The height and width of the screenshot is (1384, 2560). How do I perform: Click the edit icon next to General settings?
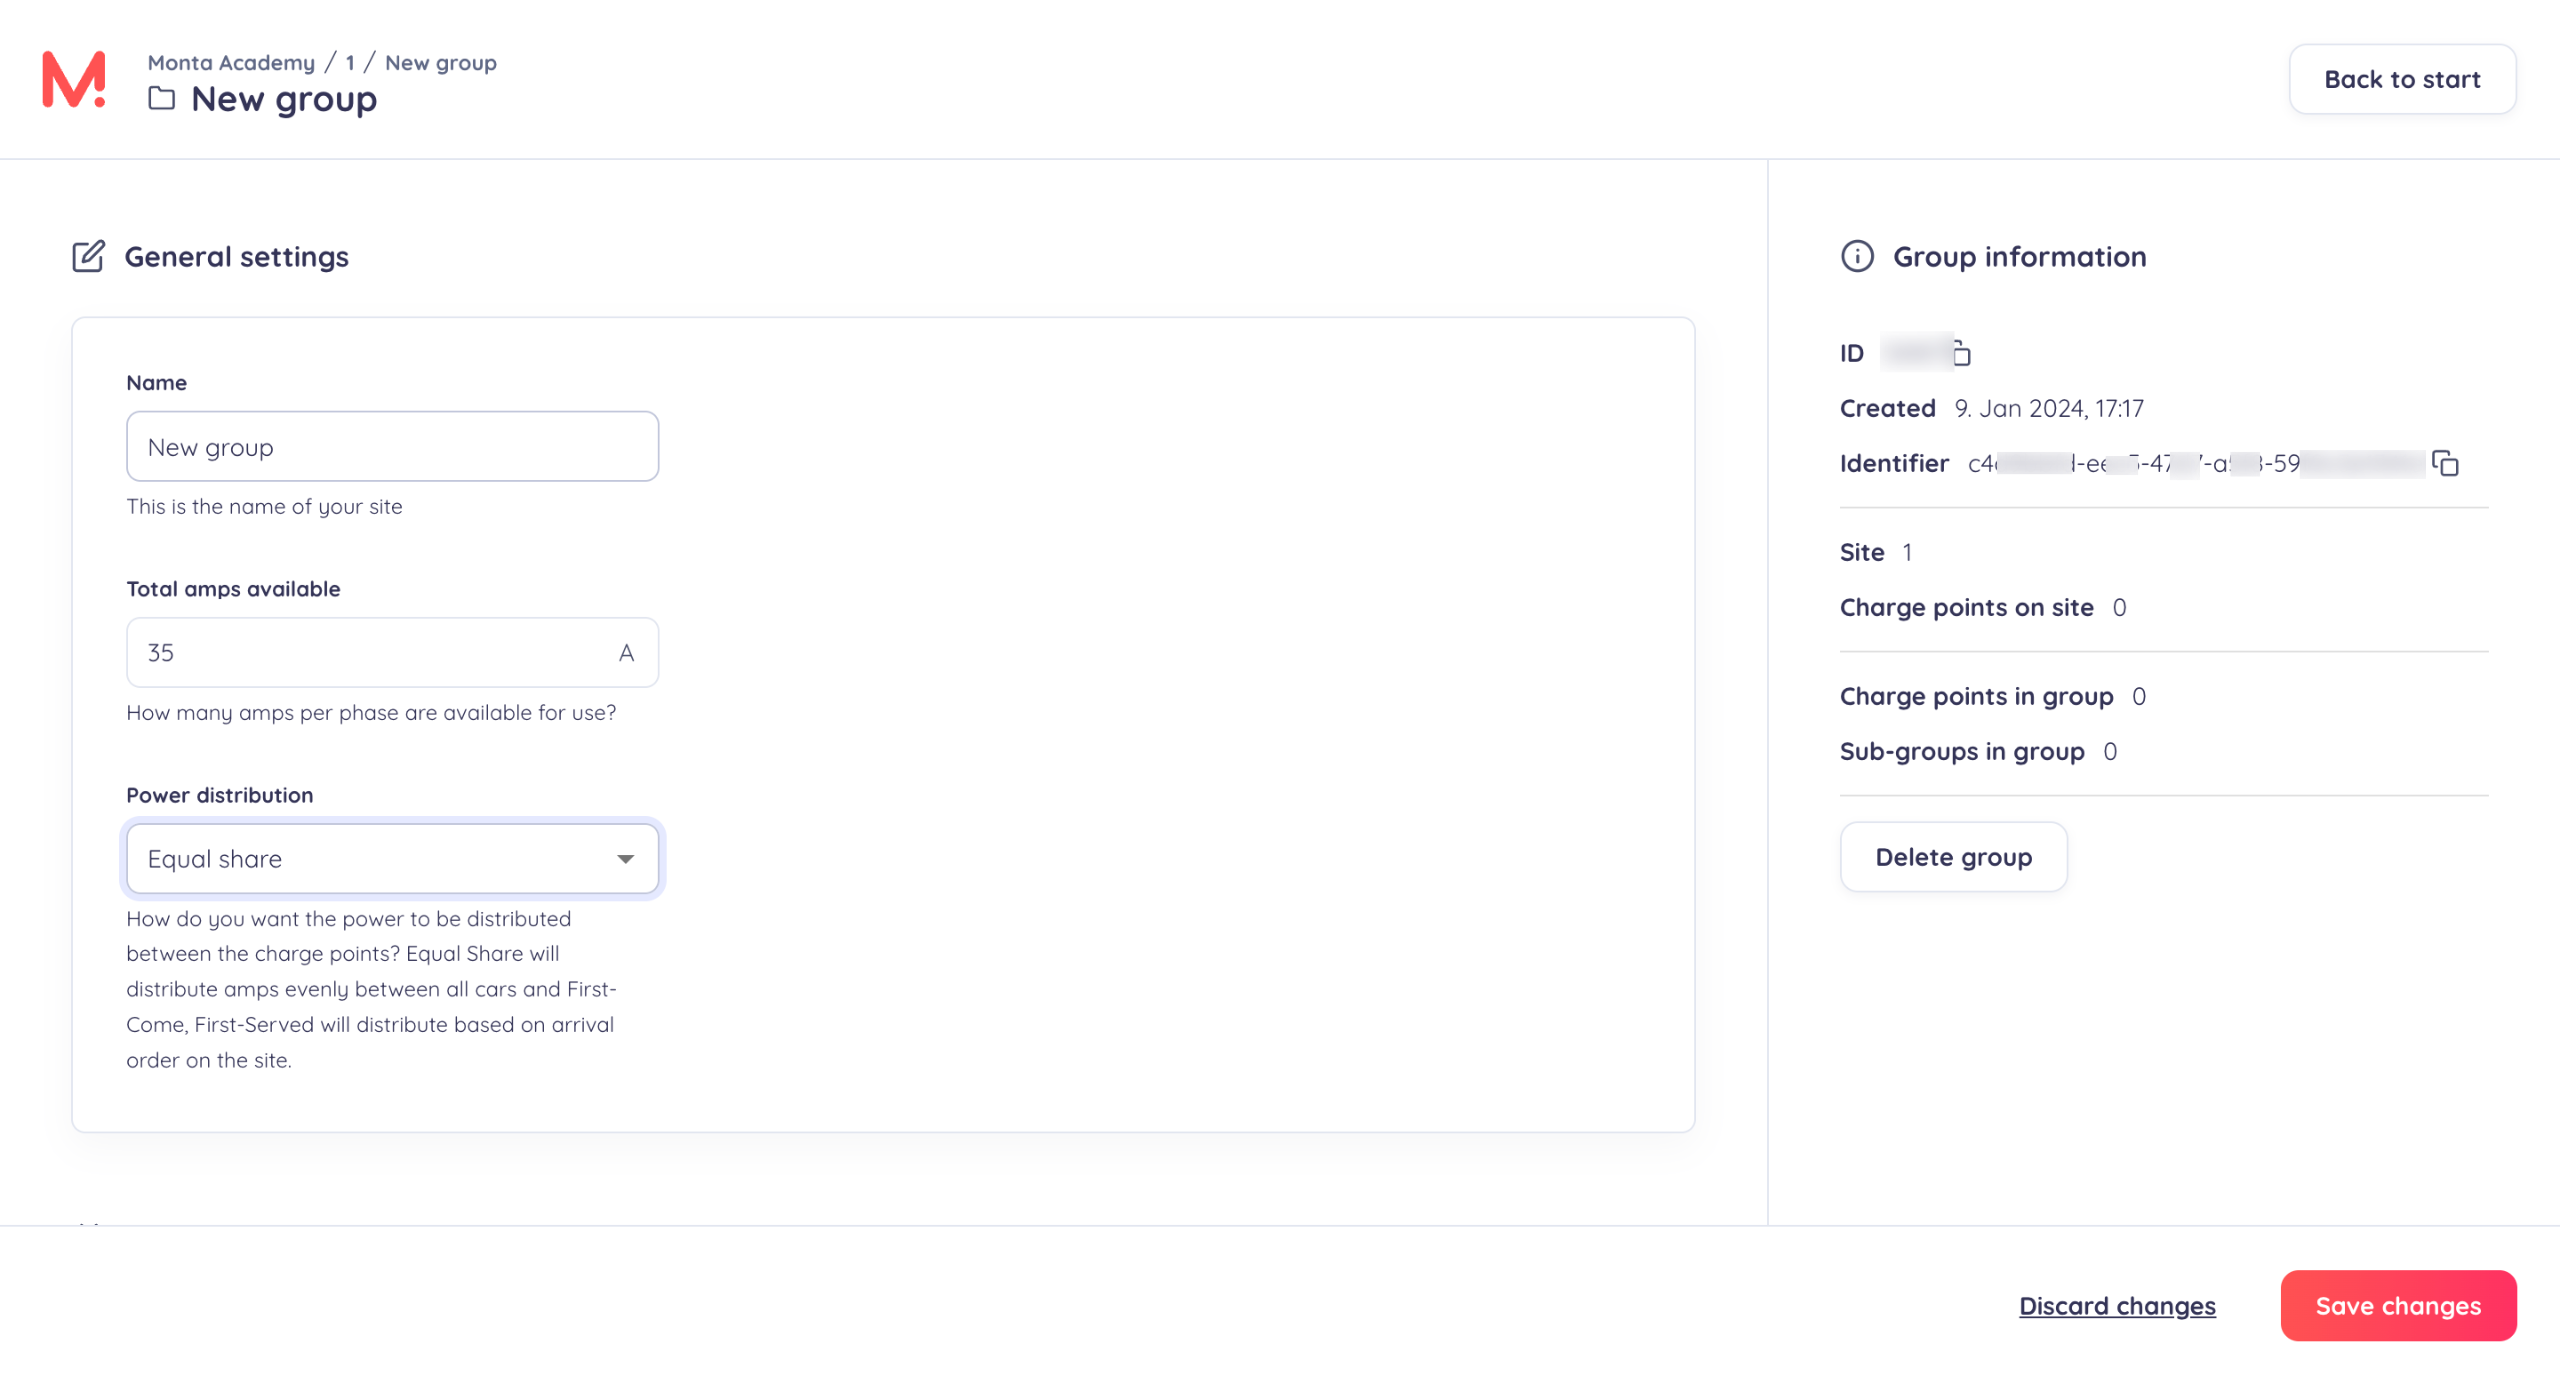tap(88, 256)
